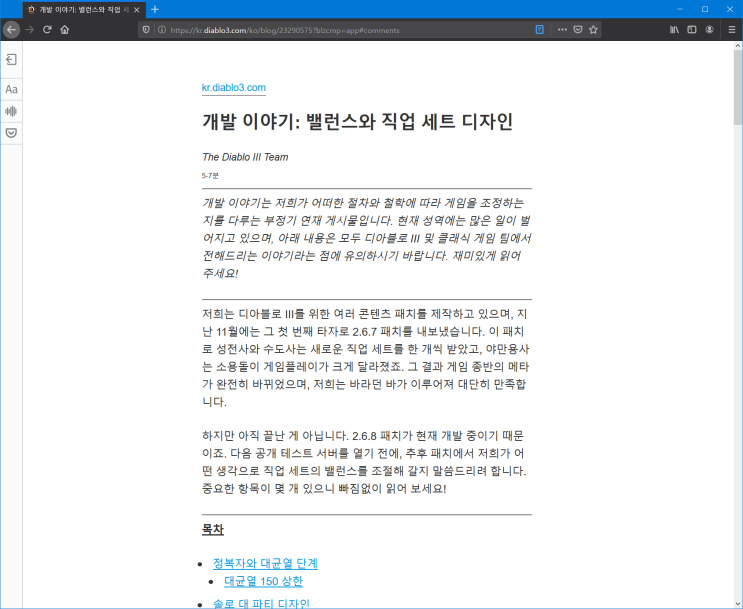Open kr.diablo3.com source link
This screenshot has width=743, height=609.
(234, 88)
